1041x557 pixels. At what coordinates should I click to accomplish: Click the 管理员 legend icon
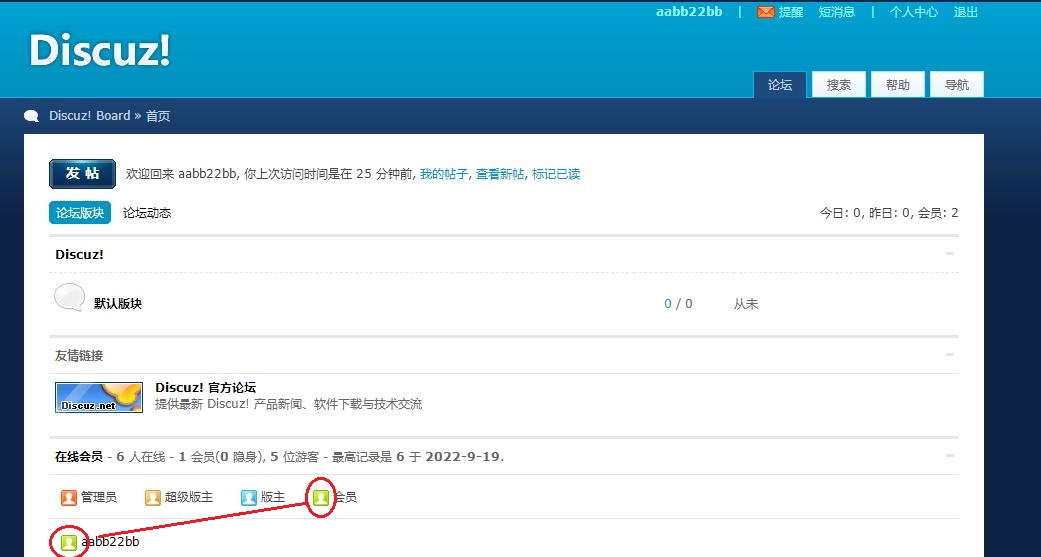[x=68, y=497]
